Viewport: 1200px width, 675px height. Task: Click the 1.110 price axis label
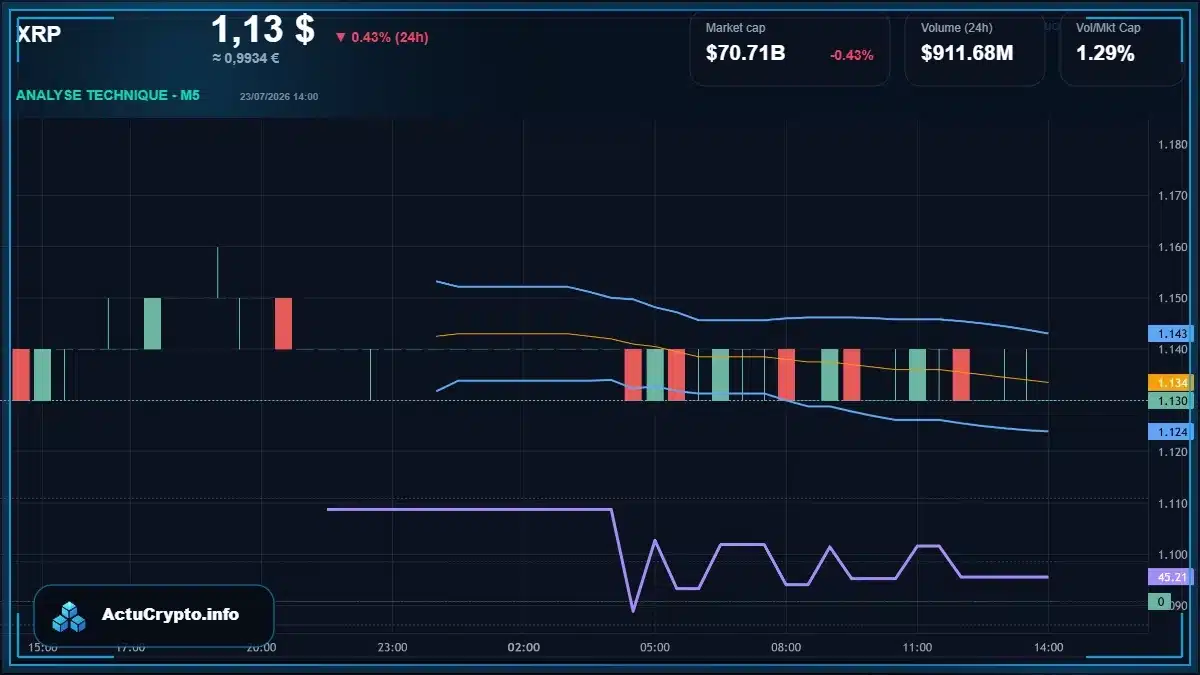[x=1172, y=504]
